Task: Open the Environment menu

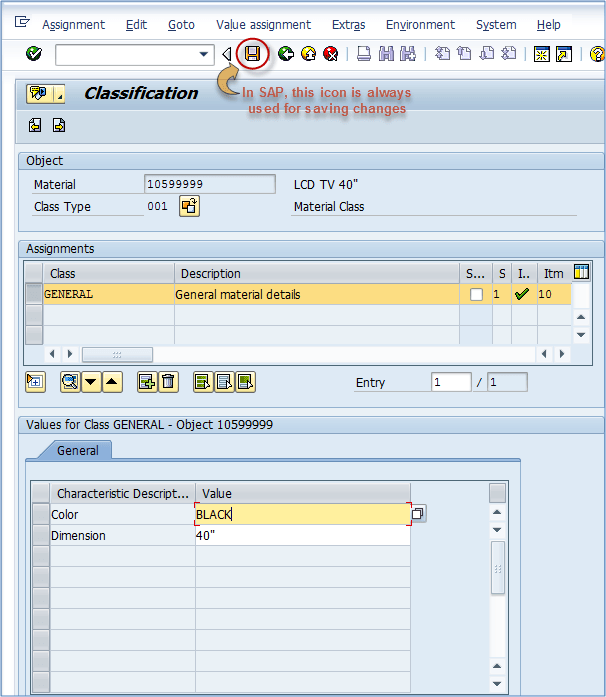Action: click(x=420, y=24)
